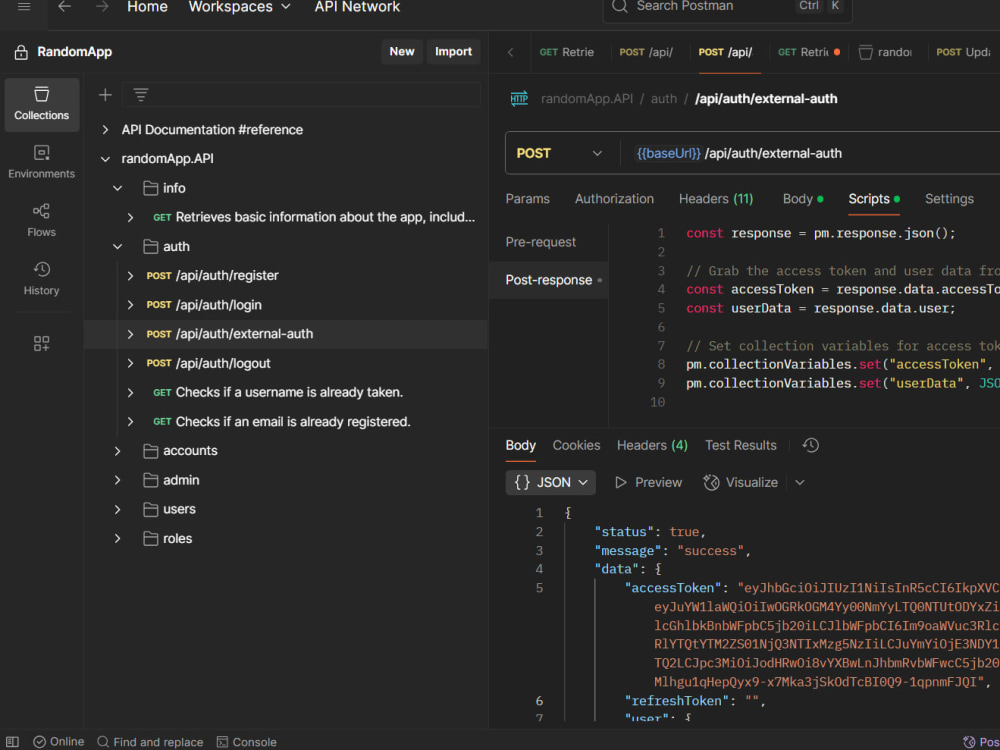1000x750 pixels.
Task: Select the POST /api/auth/login request
Action: (286, 305)
